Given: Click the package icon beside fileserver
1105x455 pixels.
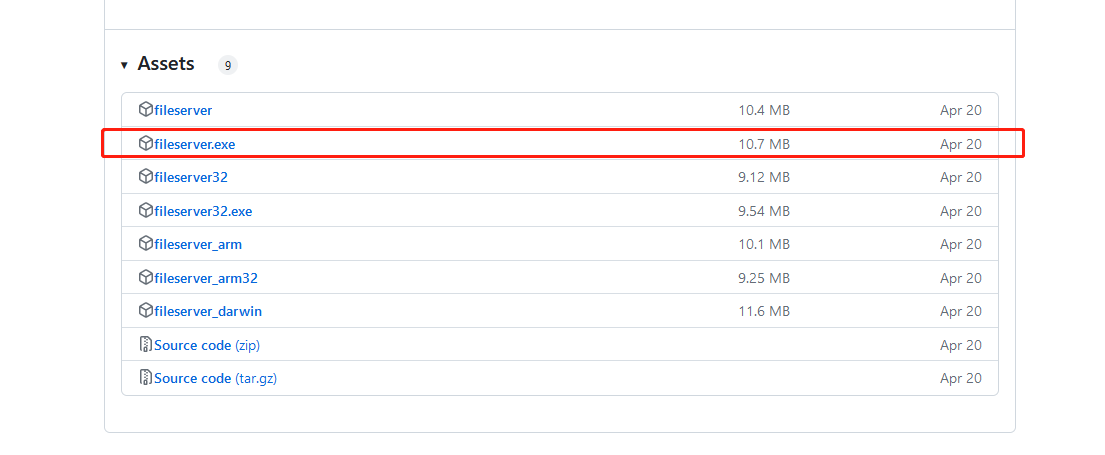Looking at the screenshot, I should tap(146, 110).
